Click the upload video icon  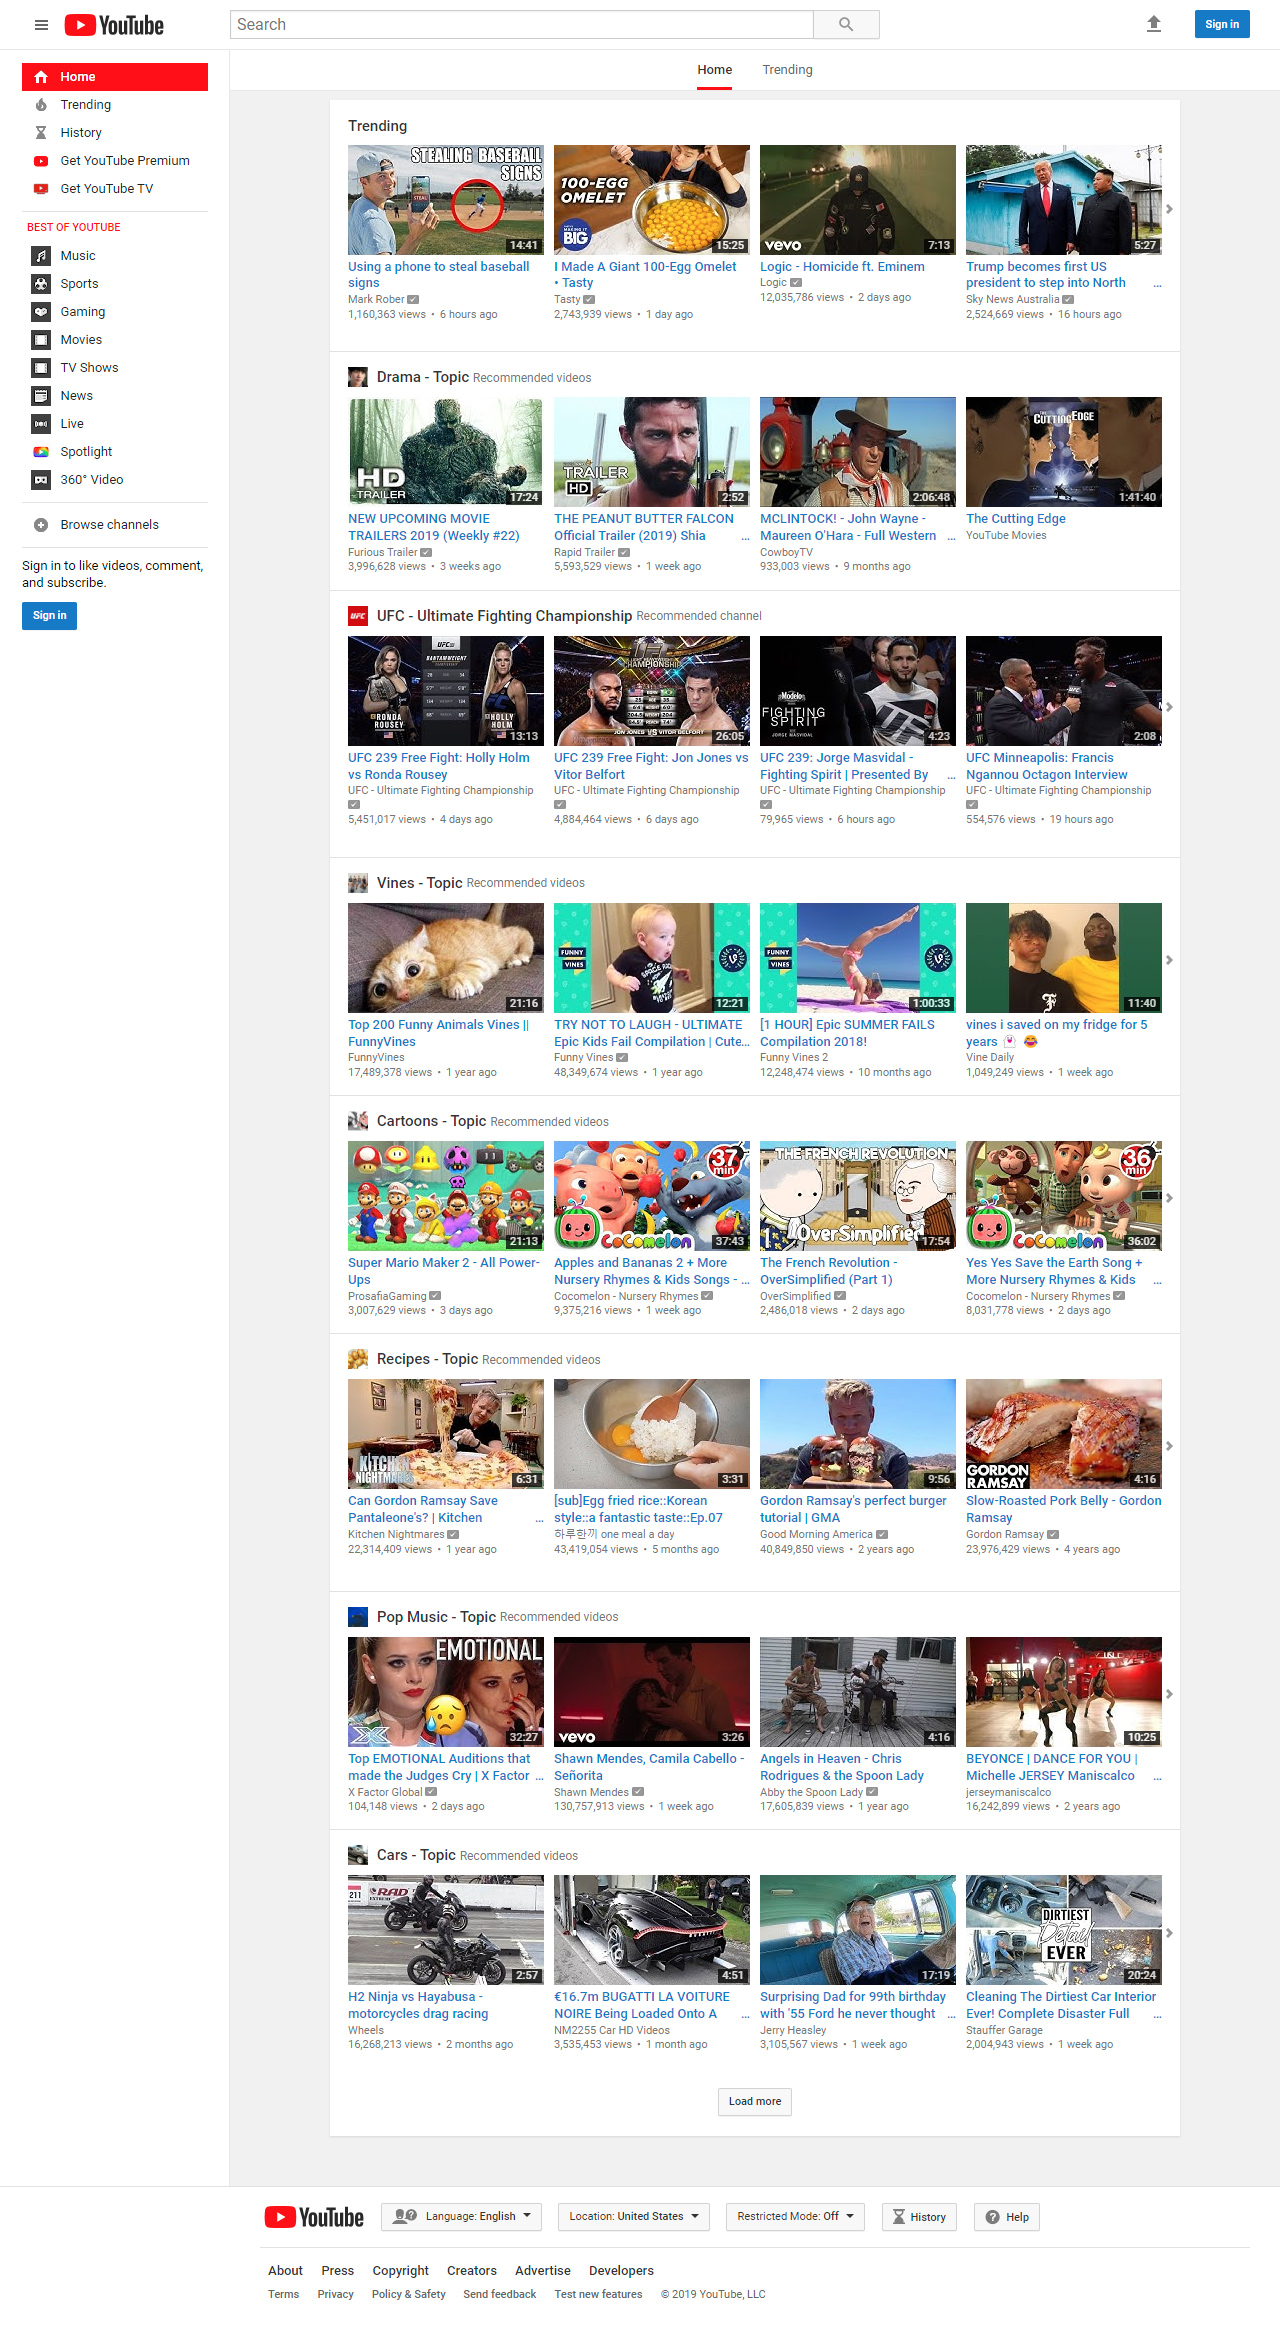pyautogui.click(x=1153, y=24)
